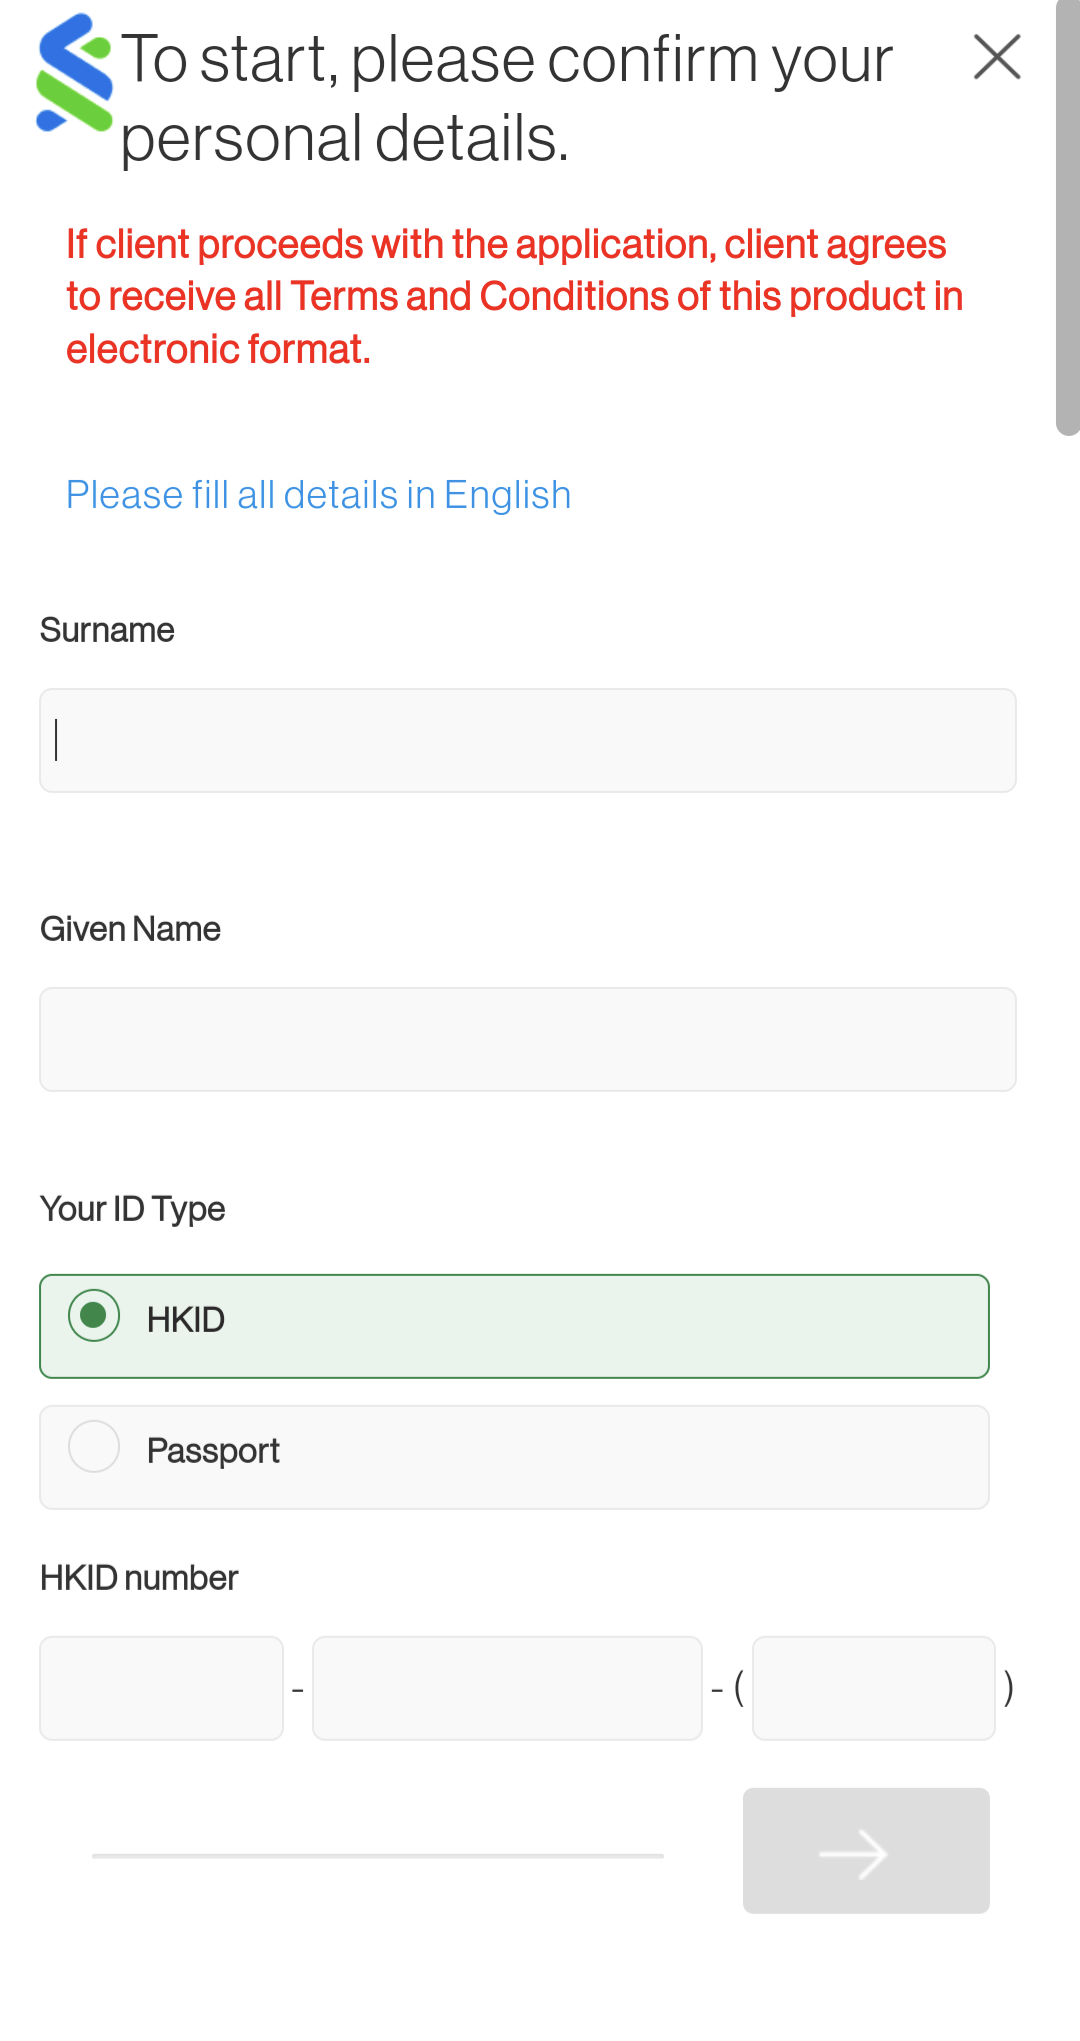Click the forward arrow next button

coord(866,1851)
